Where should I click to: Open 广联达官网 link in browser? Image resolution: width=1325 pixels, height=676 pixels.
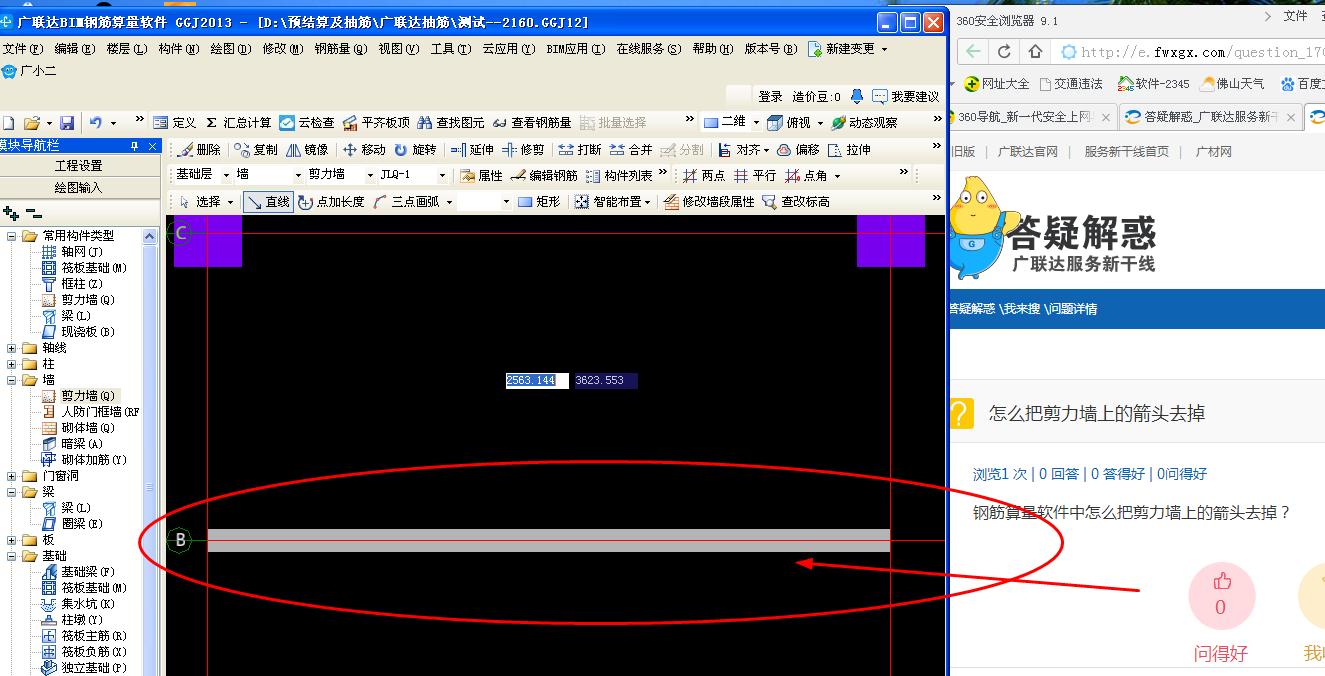(x=1028, y=152)
